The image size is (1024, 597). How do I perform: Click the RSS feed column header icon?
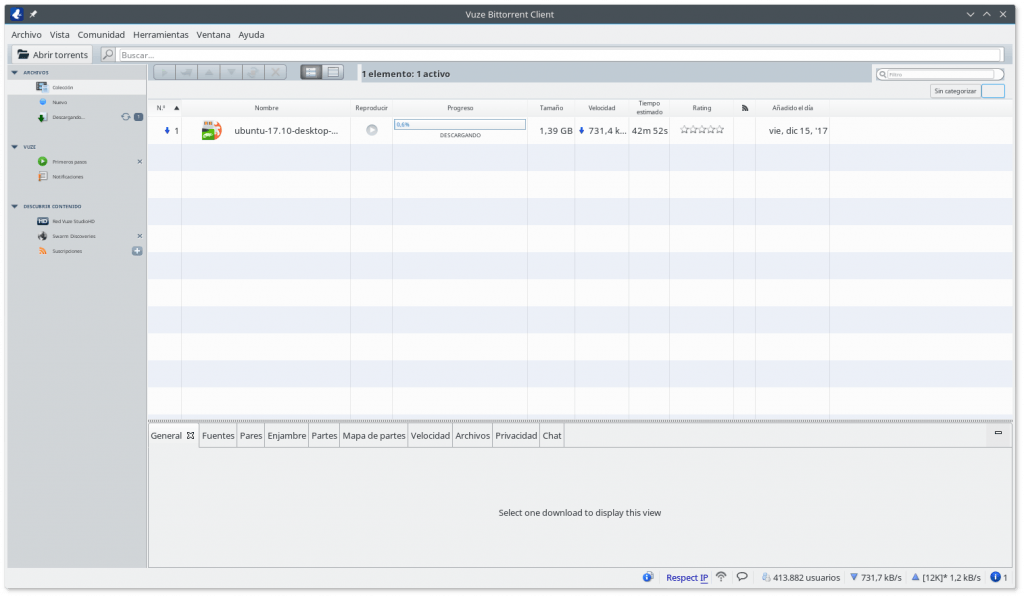point(745,108)
